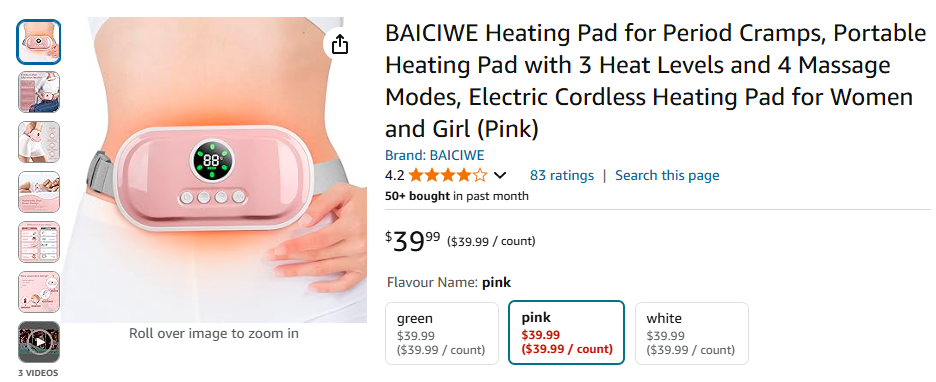Click the orange star rating icons
The image size is (936, 382).
point(448,175)
